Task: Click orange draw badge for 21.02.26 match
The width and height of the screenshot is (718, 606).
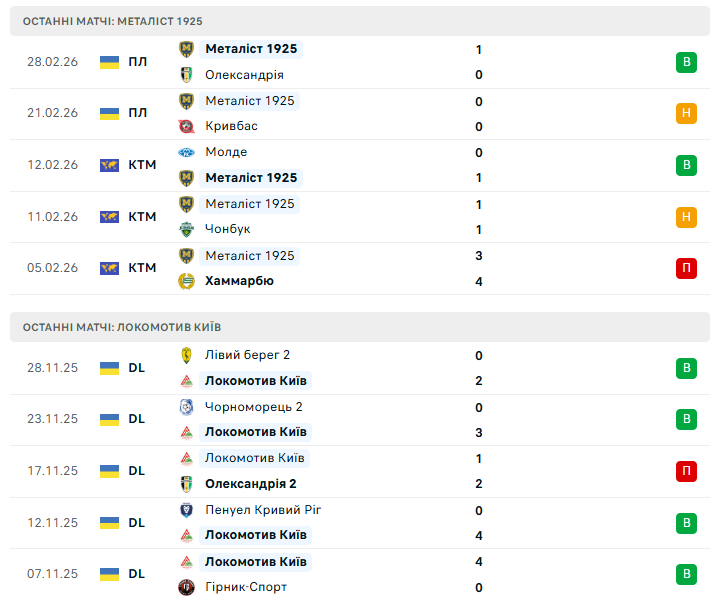Action: coord(686,113)
